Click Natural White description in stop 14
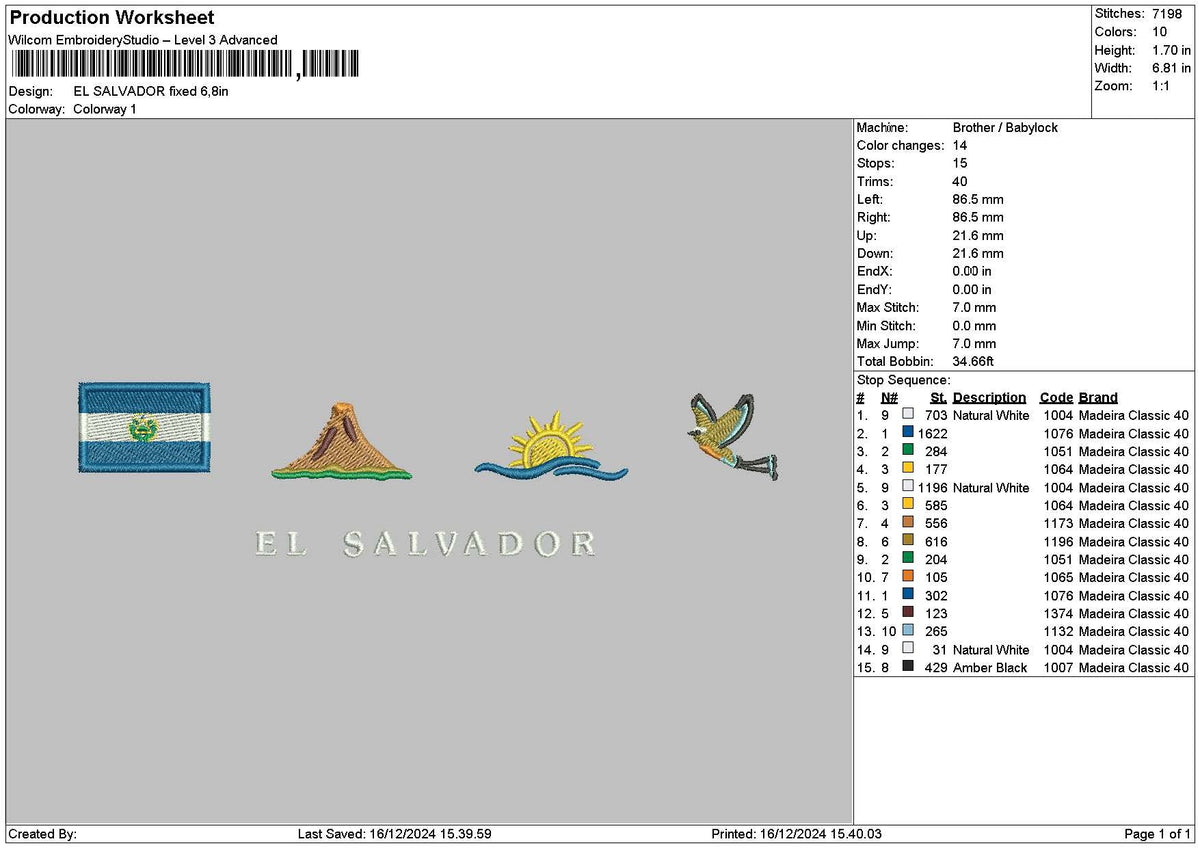1200x848 pixels. pos(991,650)
